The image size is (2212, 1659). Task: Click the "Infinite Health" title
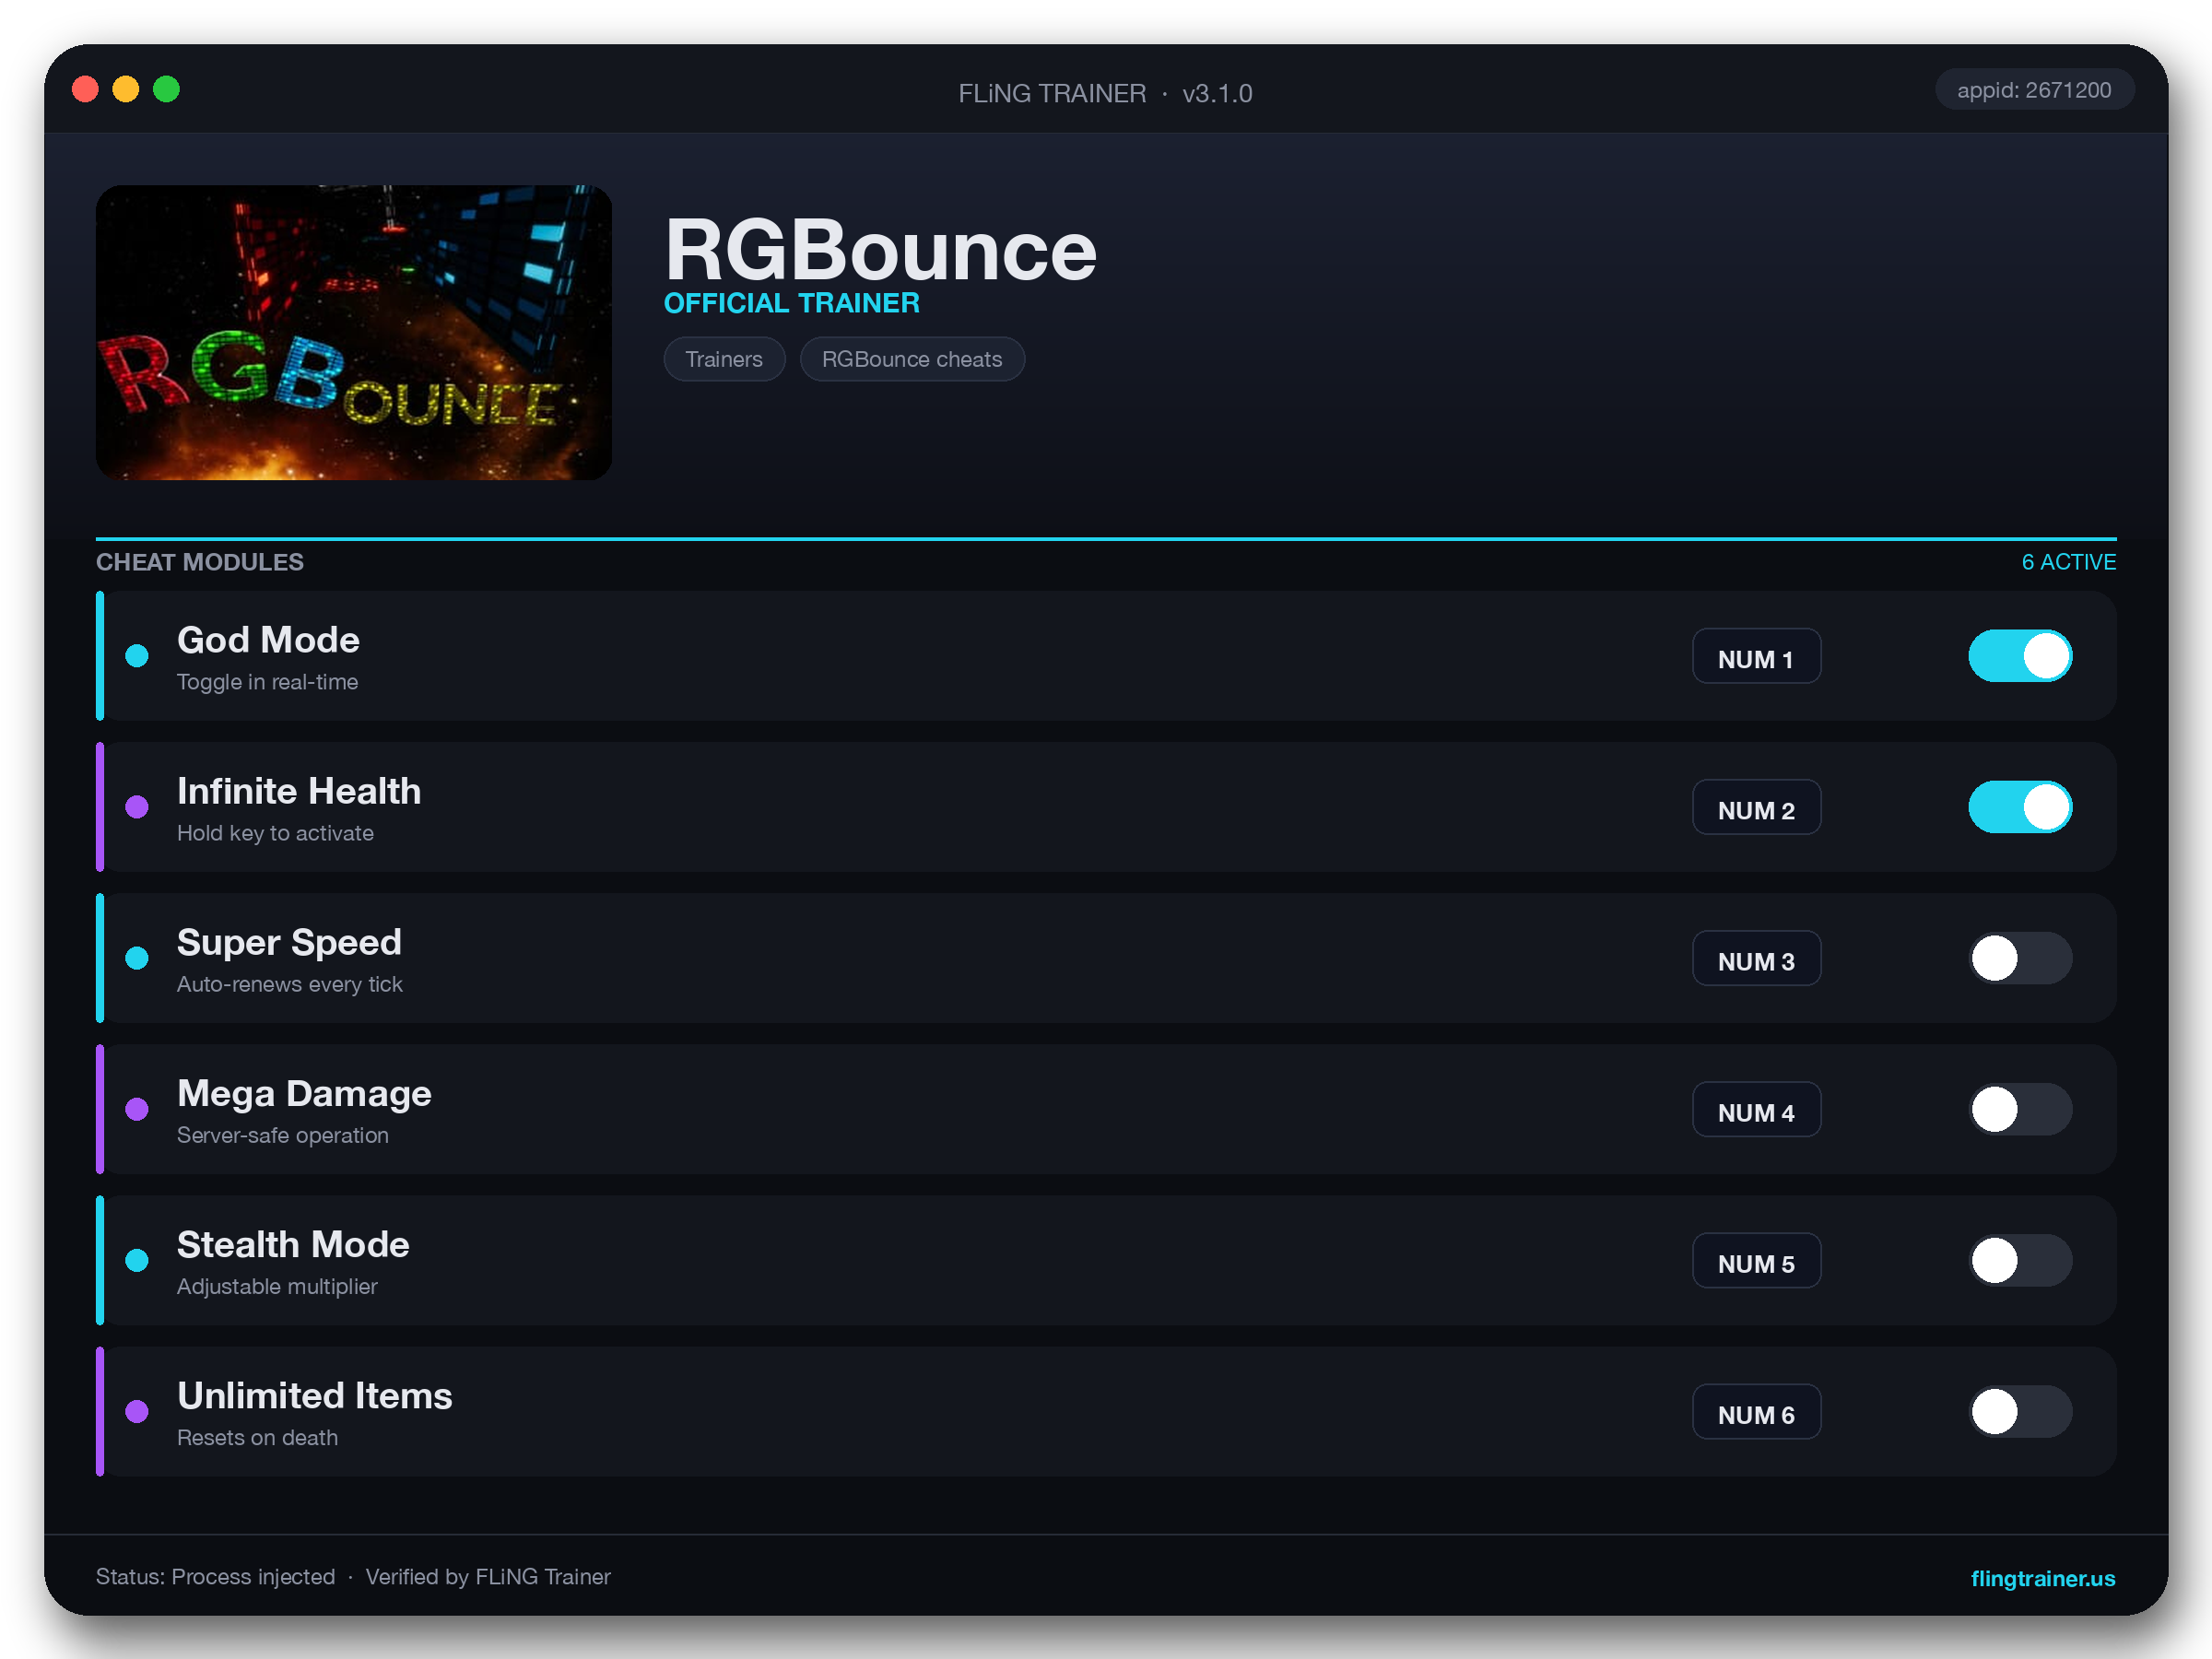pyautogui.click(x=299, y=791)
